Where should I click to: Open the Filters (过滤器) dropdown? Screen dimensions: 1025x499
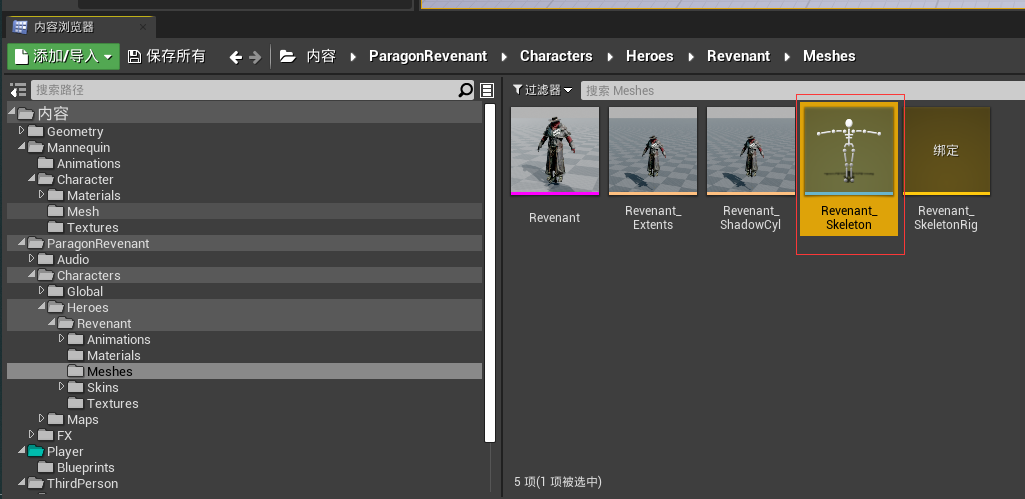[543, 90]
